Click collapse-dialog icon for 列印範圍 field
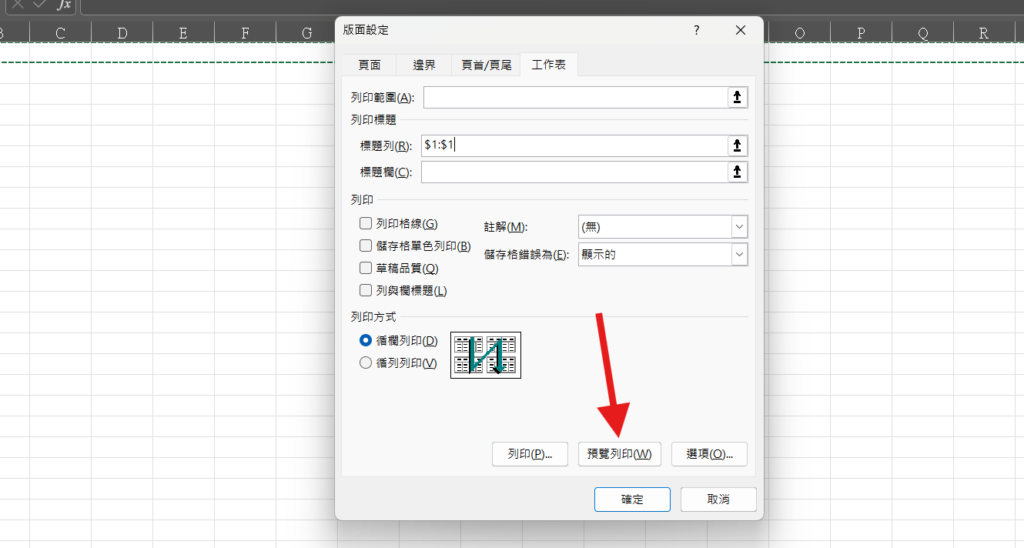1024x548 pixels. click(737, 97)
